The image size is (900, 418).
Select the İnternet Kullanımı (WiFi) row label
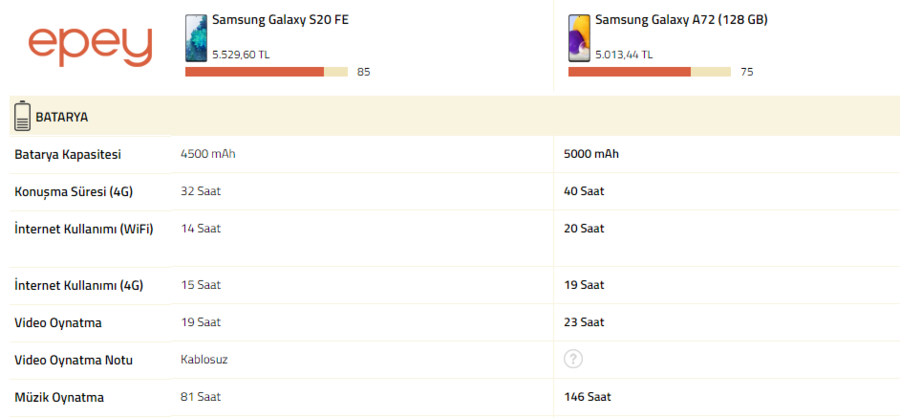pos(84,229)
